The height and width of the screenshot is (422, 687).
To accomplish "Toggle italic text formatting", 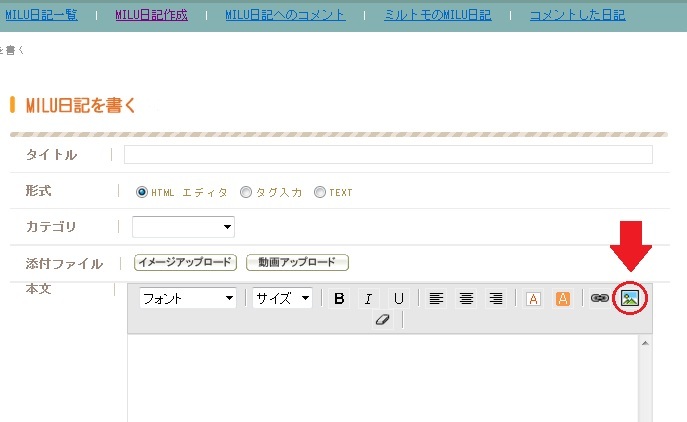I will (368, 298).
